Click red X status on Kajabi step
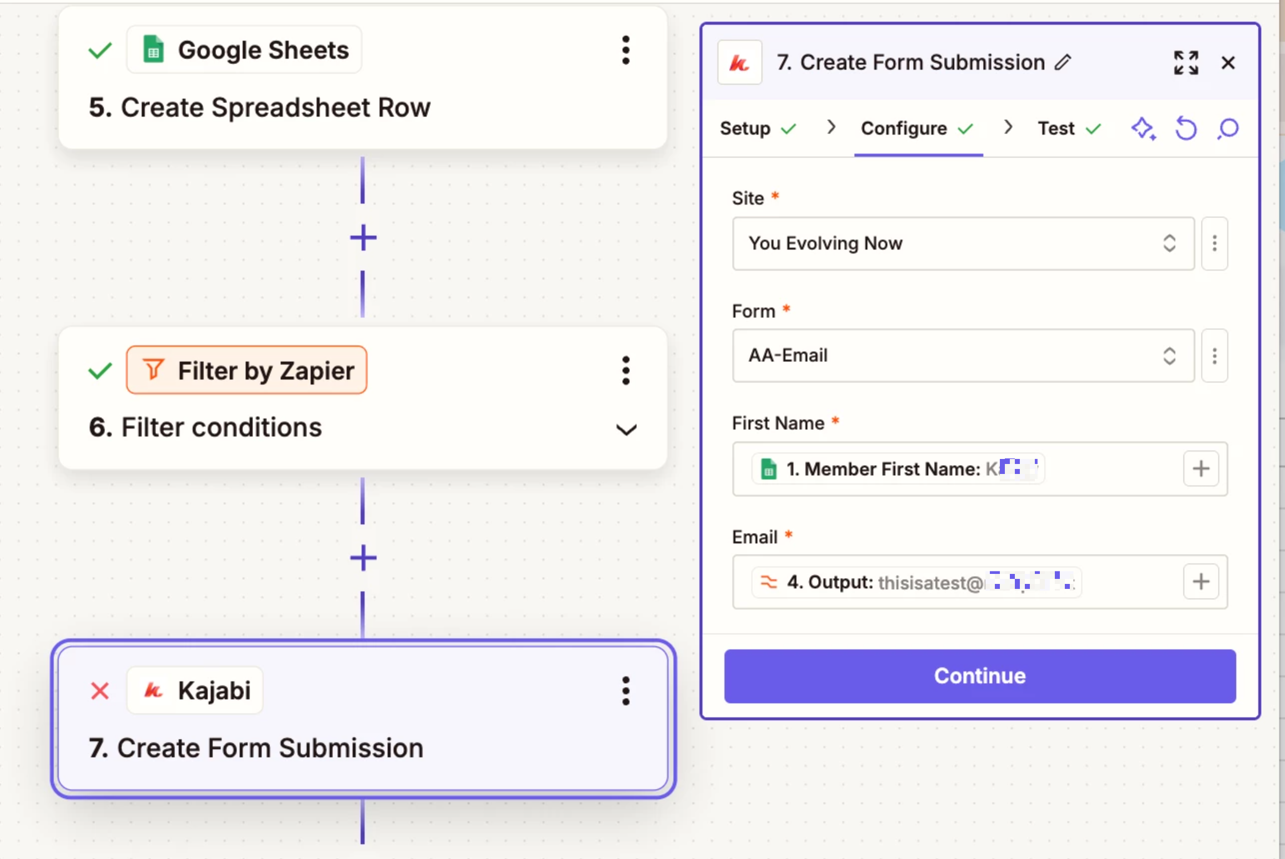 click(x=100, y=691)
